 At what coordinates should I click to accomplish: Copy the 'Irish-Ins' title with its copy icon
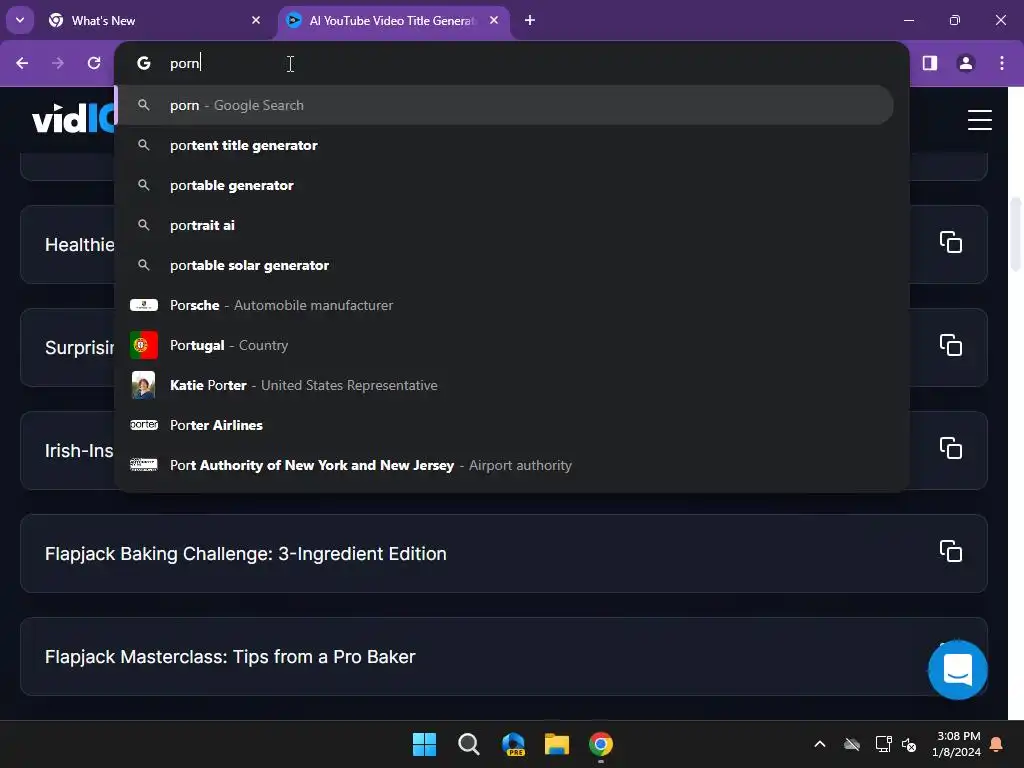[x=951, y=448]
